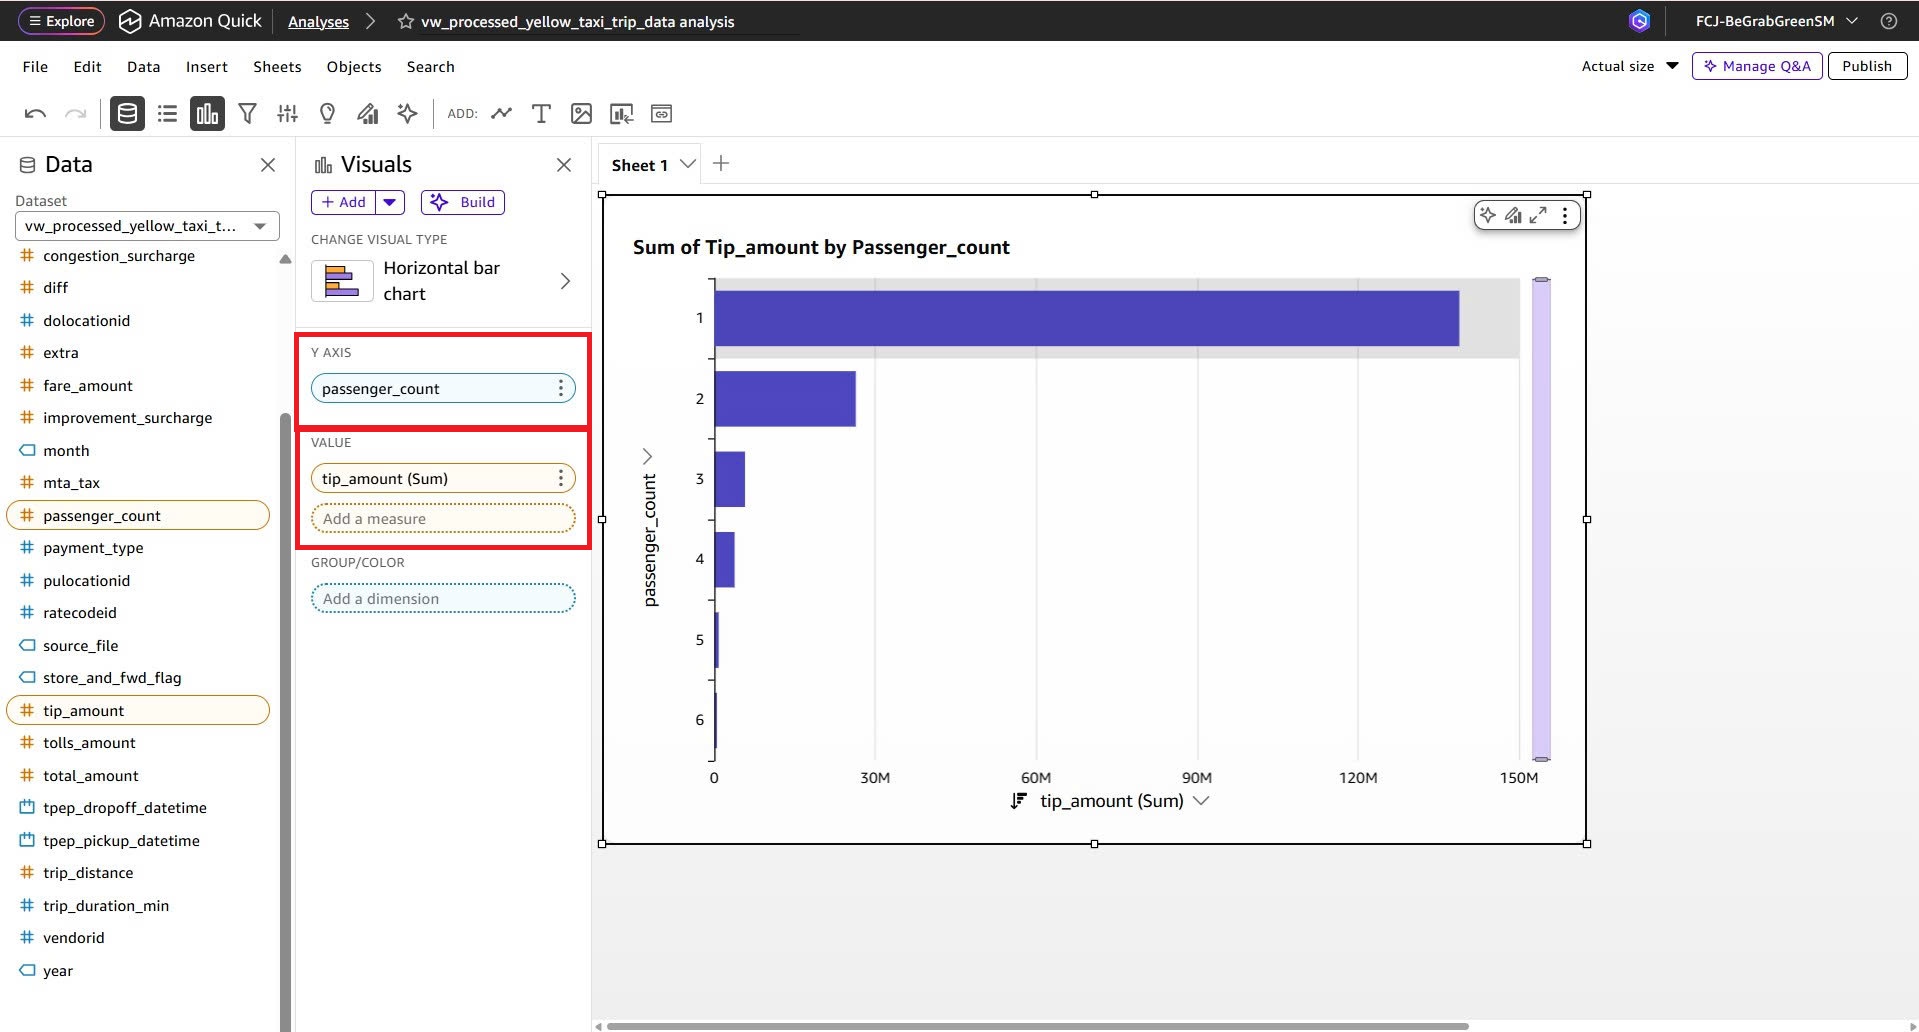Viewport: 1919px width, 1032px height.
Task: Open the themes paint chart icon
Action: pos(368,114)
